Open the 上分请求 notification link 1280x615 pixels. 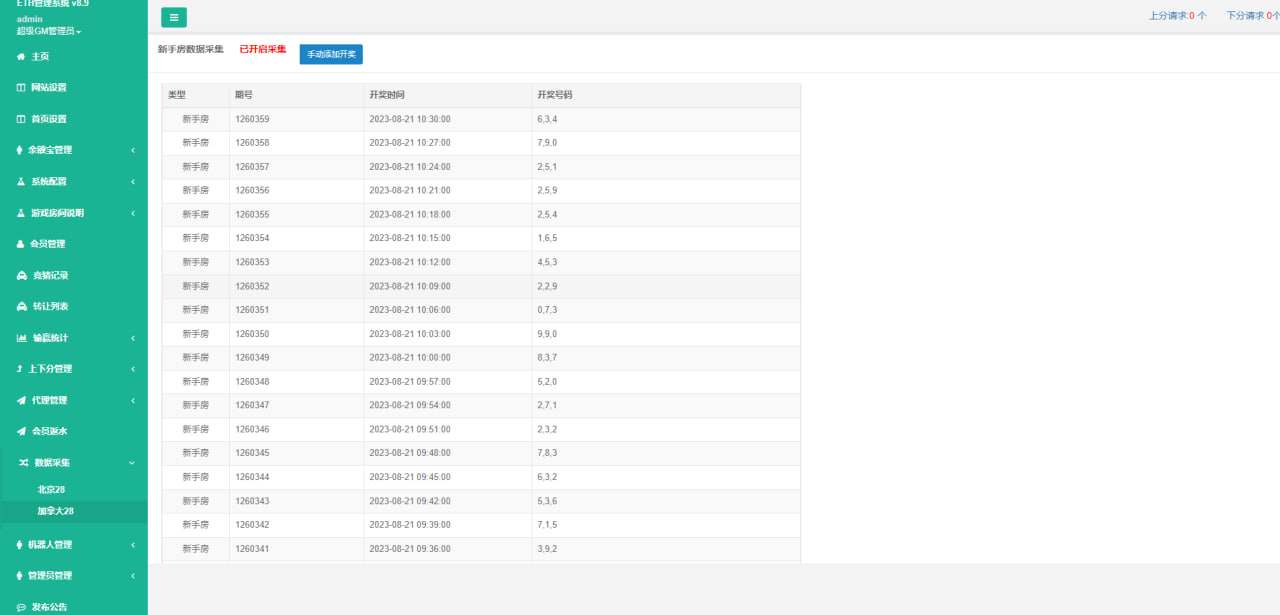pos(1177,16)
